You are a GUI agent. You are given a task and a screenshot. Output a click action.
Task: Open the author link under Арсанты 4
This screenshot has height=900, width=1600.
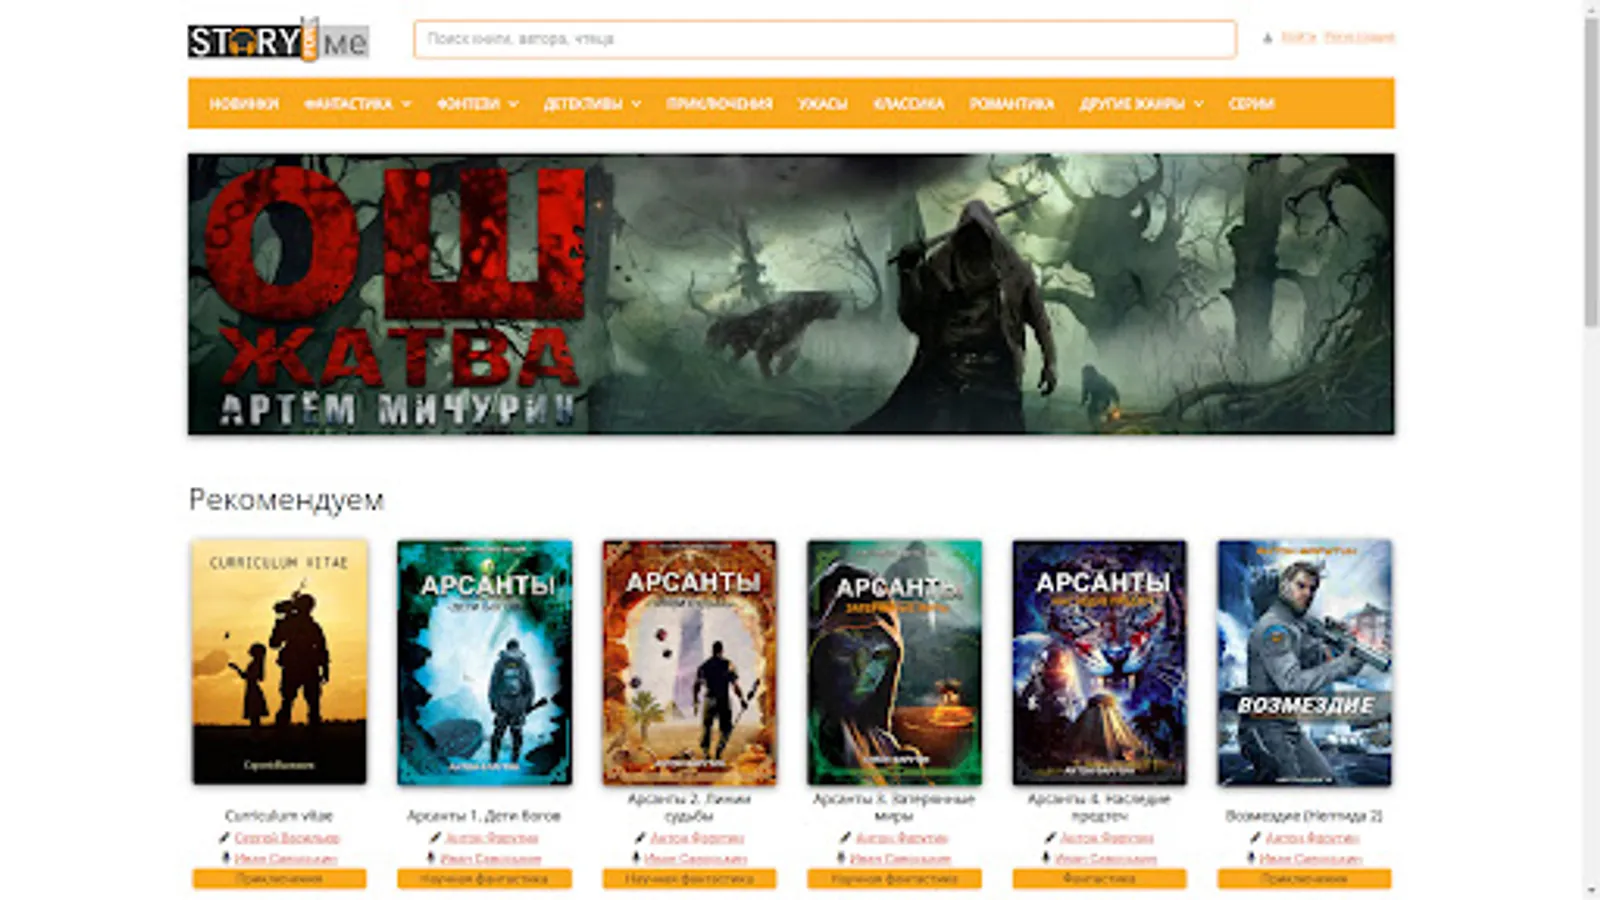pos(1107,838)
